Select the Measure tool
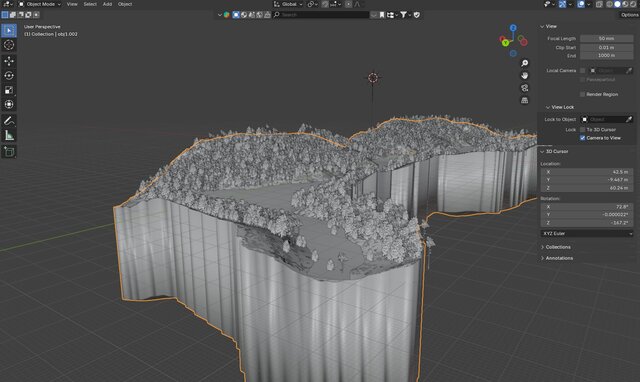640x382 pixels. pos(9,135)
